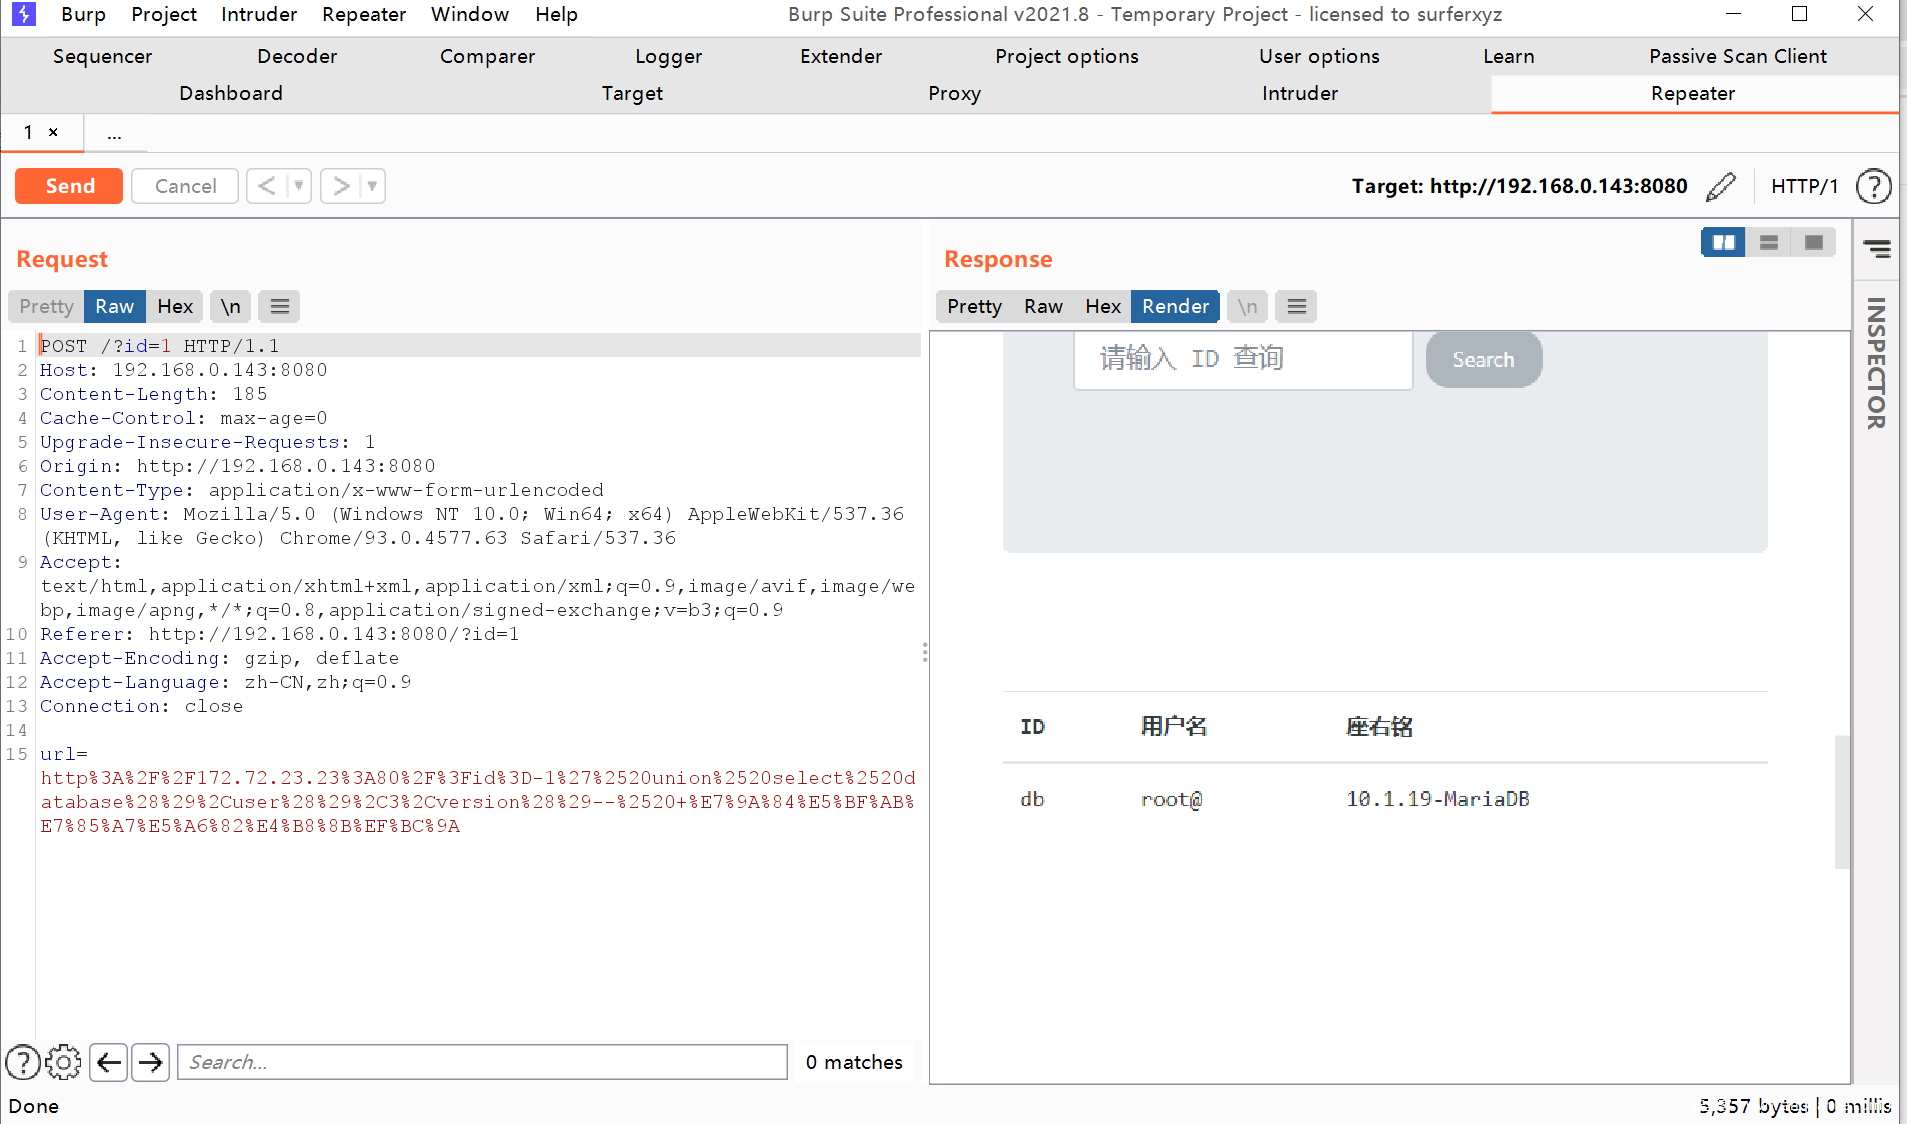Viewport: 1907px width, 1124px height.
Task: Open the Decoder tab
Action: pyautogui.click(x=297, y=56)
